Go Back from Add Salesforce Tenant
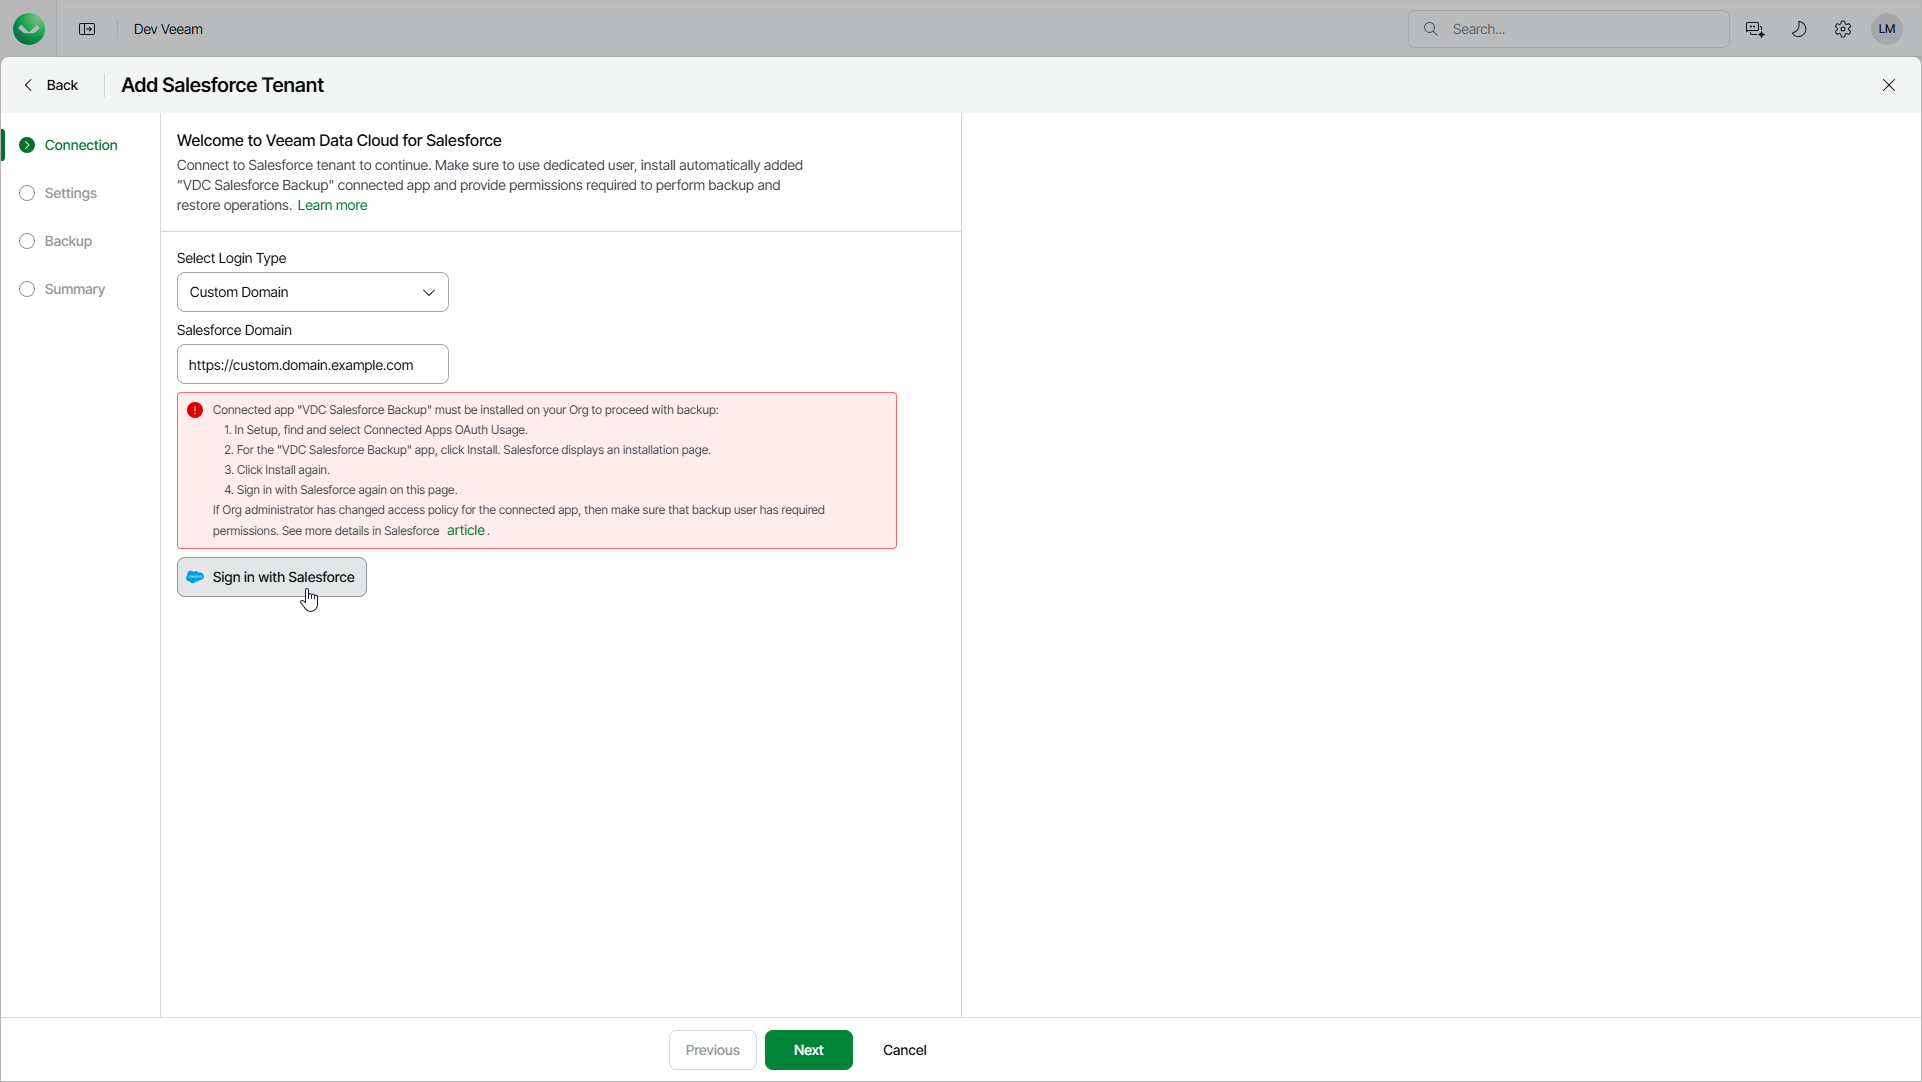 click(x=52, y=85)
